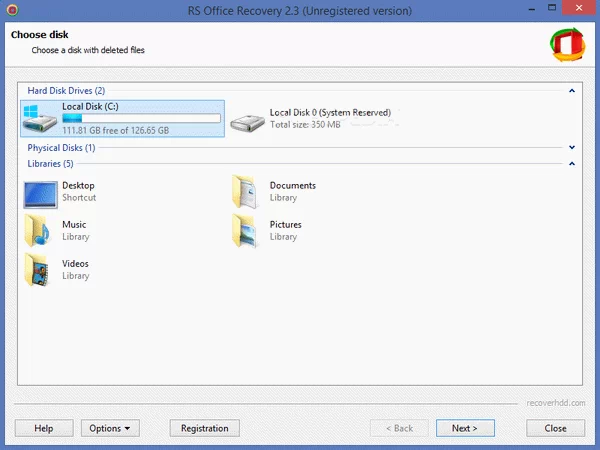
Task: Click the 'Libraries (5)' header
Action: [x=50, y=164]
